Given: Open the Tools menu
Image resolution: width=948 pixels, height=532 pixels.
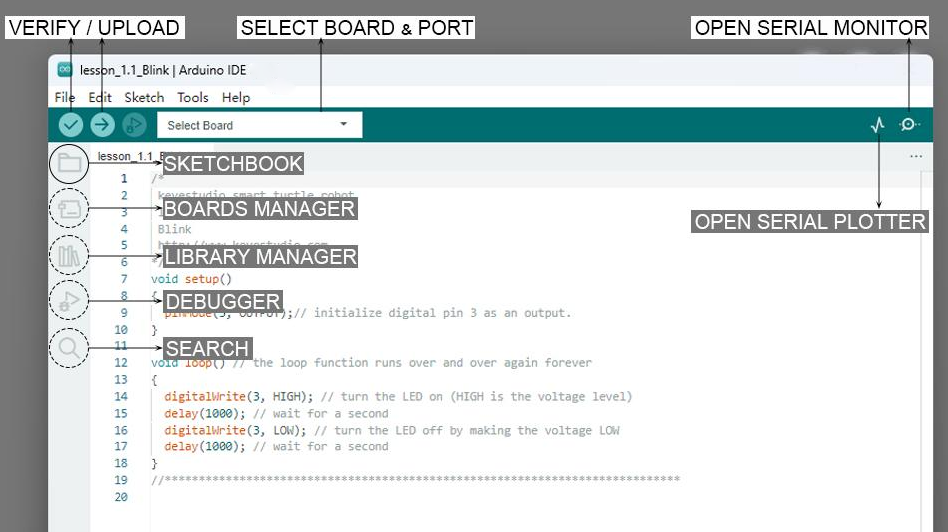Looking at the screenshot, I should tap(192, 97).
